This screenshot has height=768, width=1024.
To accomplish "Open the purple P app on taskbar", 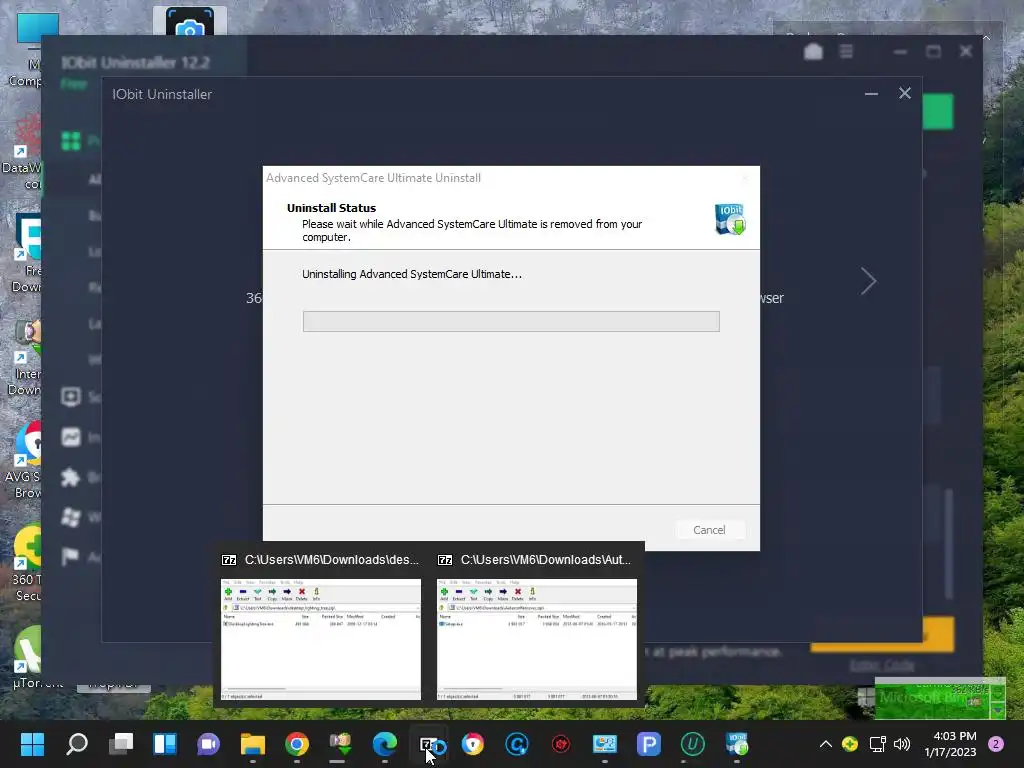I will (648, 744).
